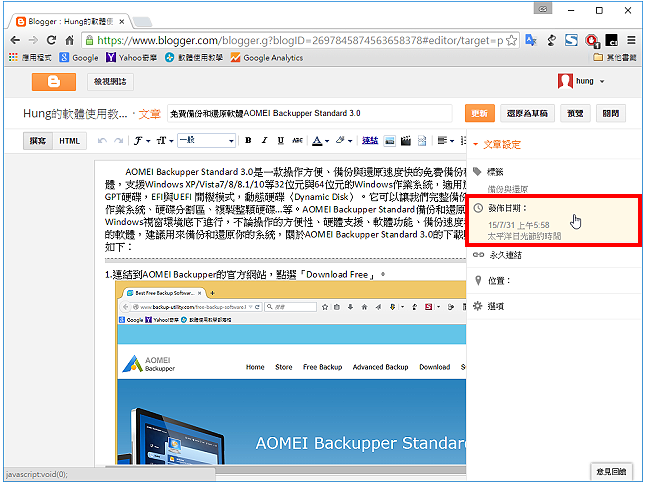Screen dimensions: 646x484
Task: Click the 檢視網誌 view blog button
Action: tap(110, 82)
